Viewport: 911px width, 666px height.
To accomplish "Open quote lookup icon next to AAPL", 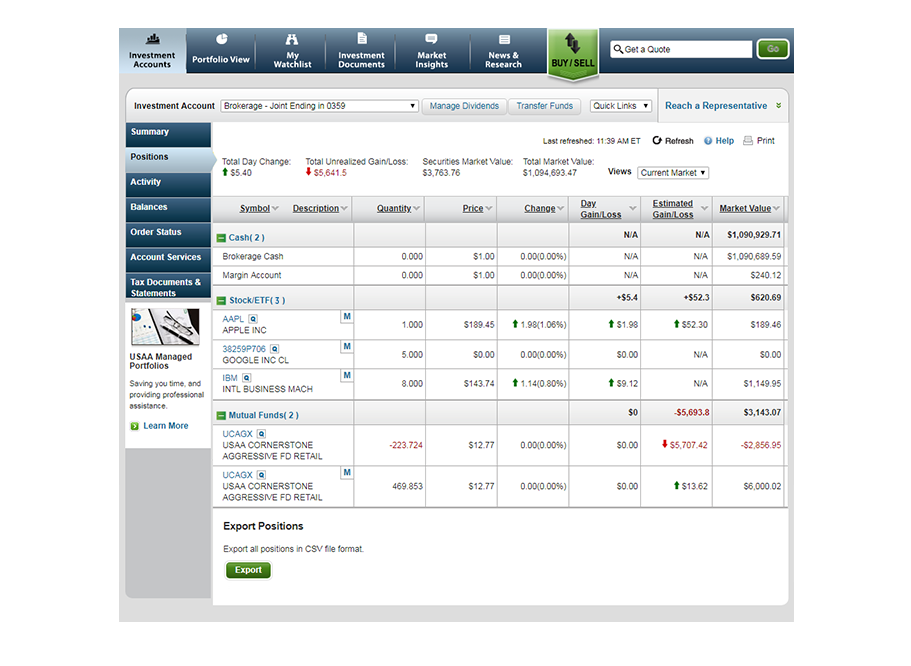I will [x=253, y=319].
